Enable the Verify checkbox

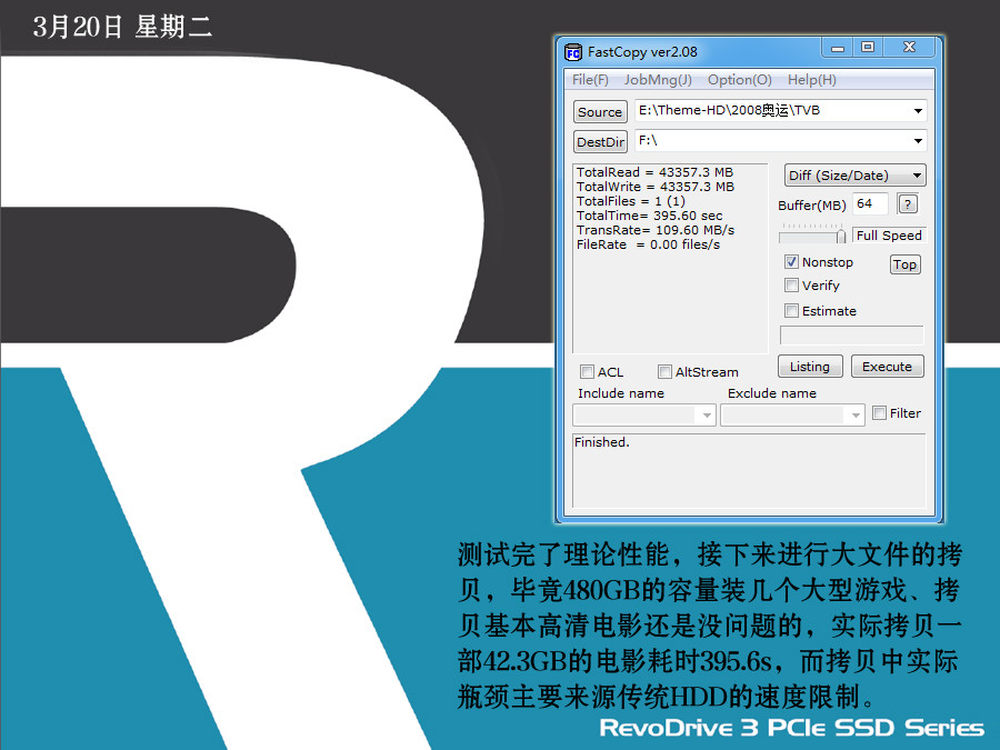791,285
